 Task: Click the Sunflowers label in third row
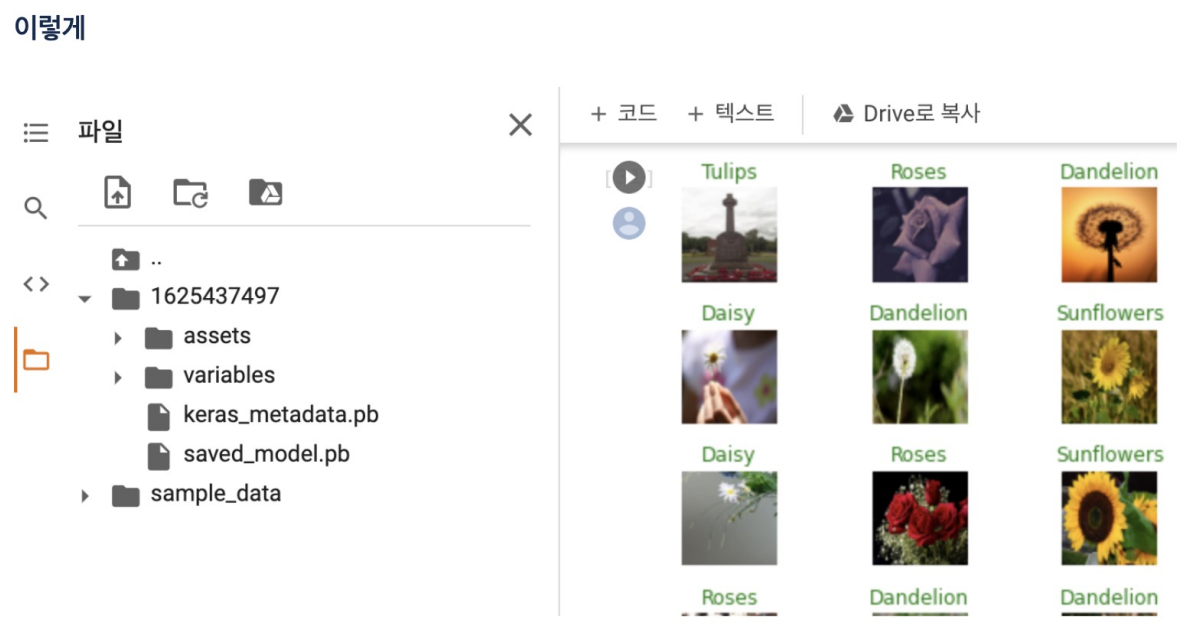pyautogui.click(x=1110, y=454)
